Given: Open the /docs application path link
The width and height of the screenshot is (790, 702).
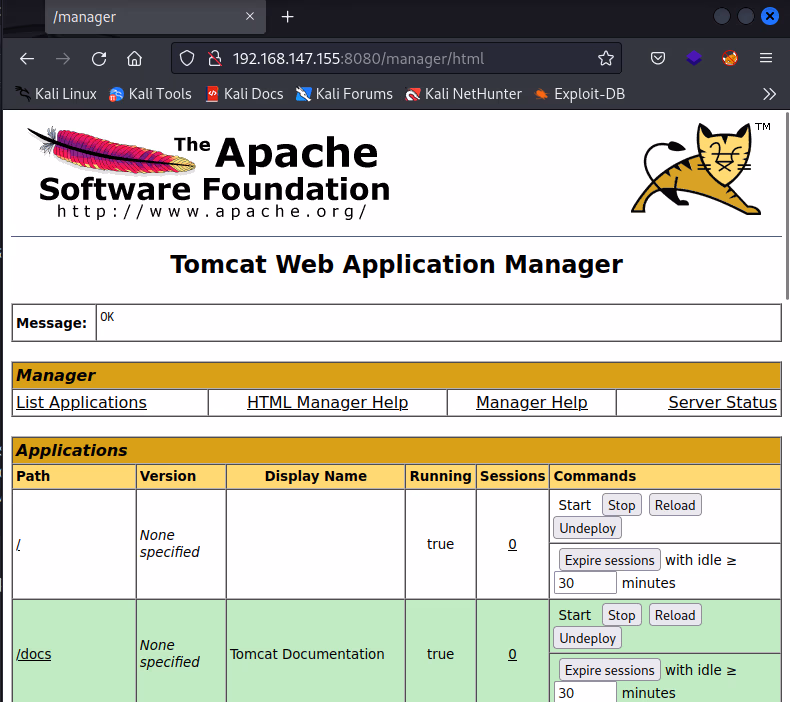Looking at the screenshot, I should click(x=34, y=654).
